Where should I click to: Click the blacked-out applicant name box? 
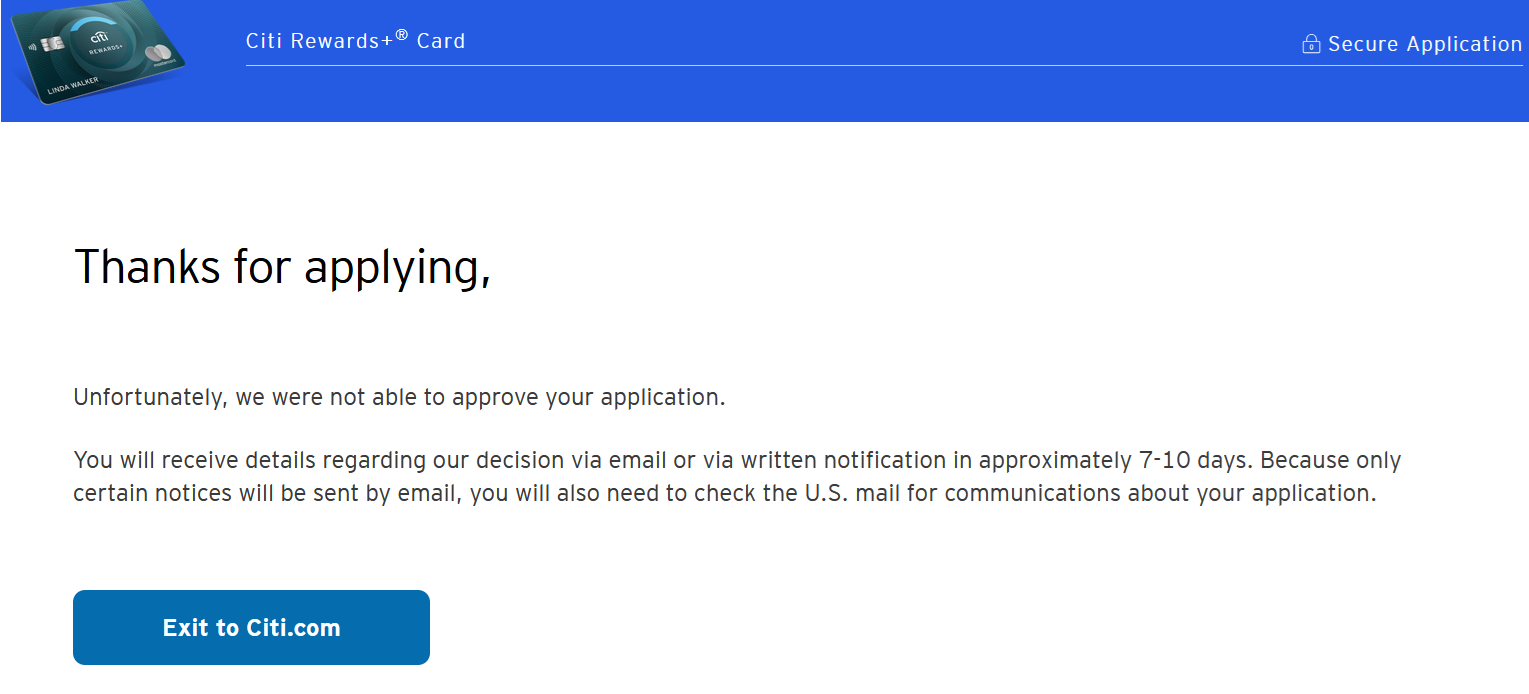coord(620,276)
